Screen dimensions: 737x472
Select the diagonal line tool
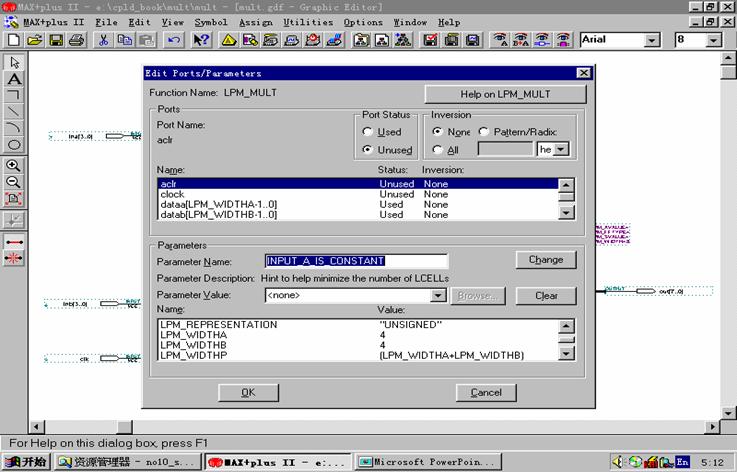tap(14, 112)
